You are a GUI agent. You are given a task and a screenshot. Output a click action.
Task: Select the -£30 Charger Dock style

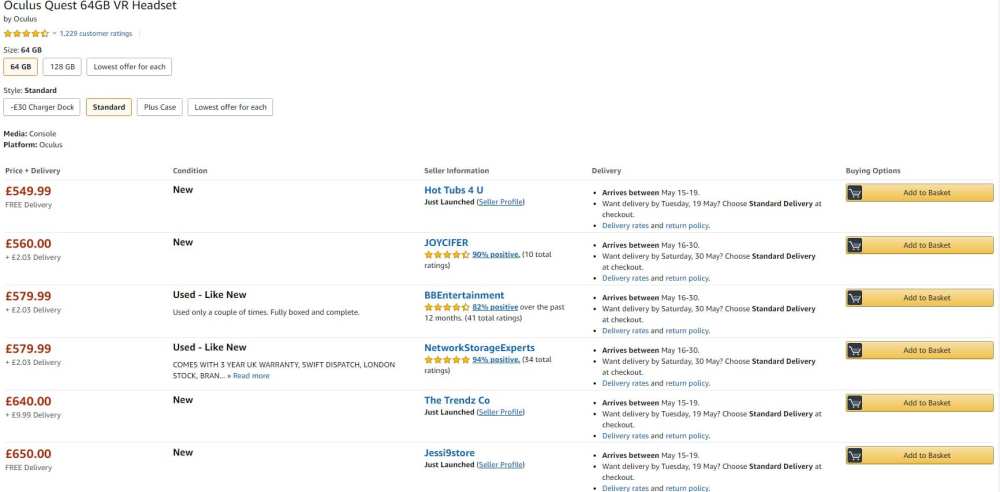pyautogui.click(x=42, y=107)
